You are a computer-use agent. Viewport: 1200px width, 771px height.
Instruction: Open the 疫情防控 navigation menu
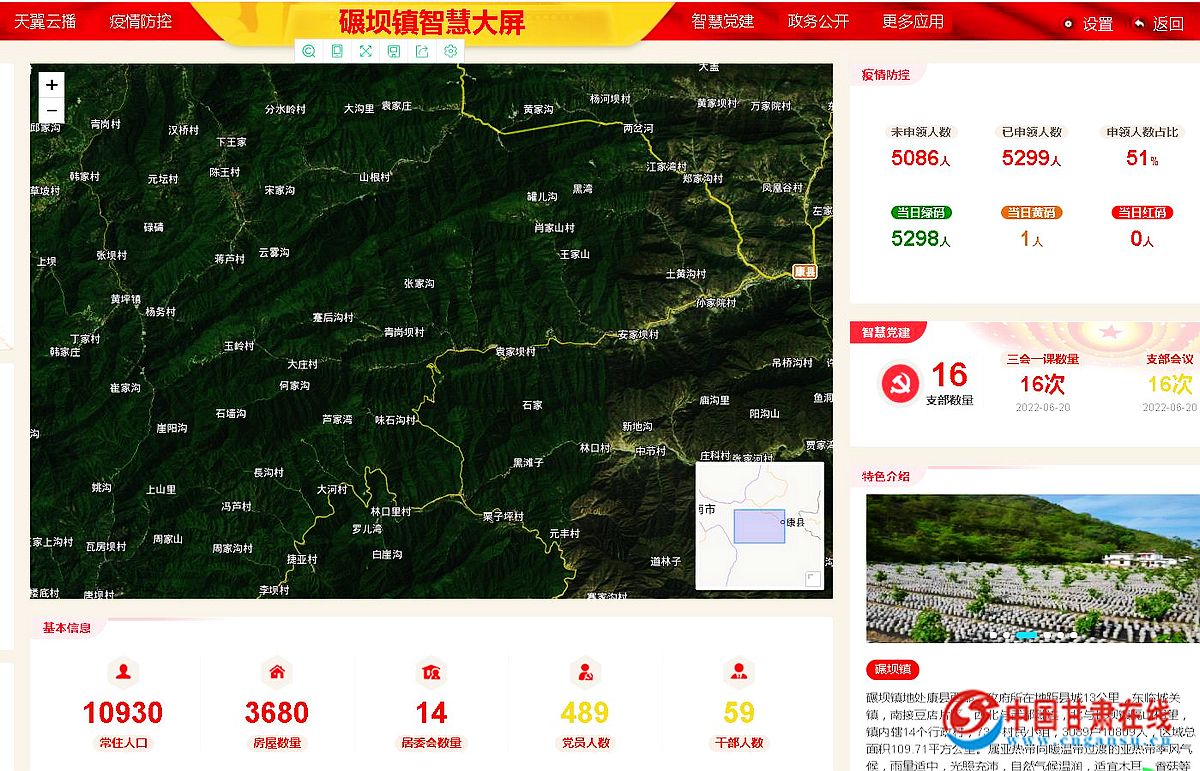tap(140, 21)
